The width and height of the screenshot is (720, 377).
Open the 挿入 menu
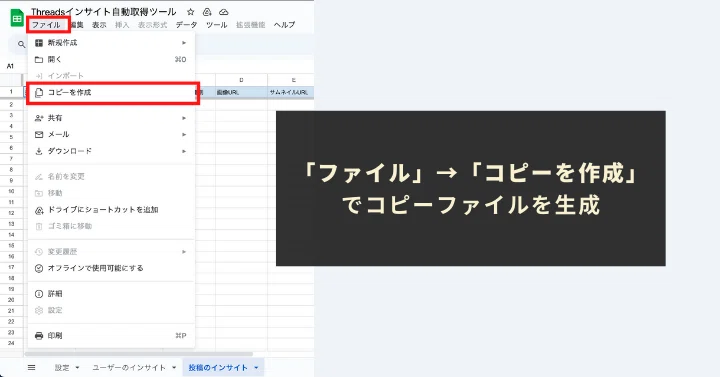click(122, 25)
